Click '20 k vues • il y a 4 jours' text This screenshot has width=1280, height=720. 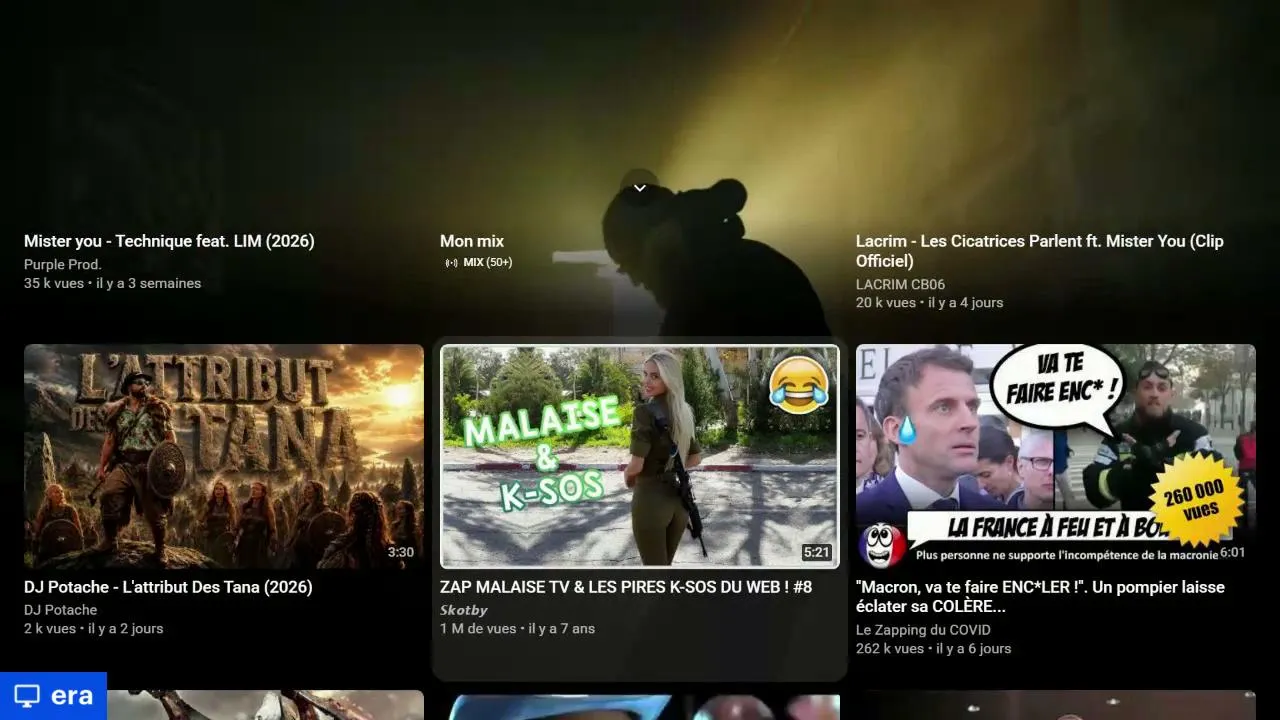[930, 303]
